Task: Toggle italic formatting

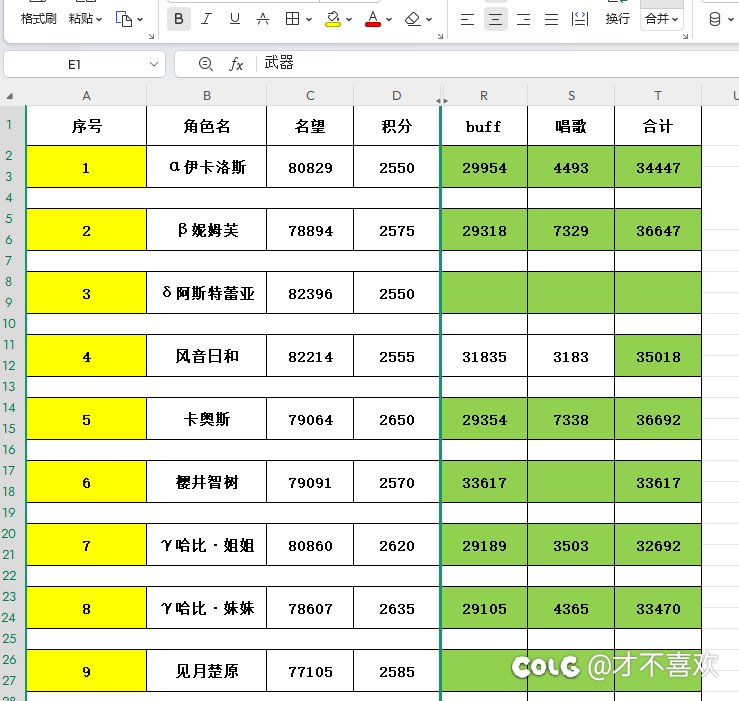Action: tap(206, 19)
